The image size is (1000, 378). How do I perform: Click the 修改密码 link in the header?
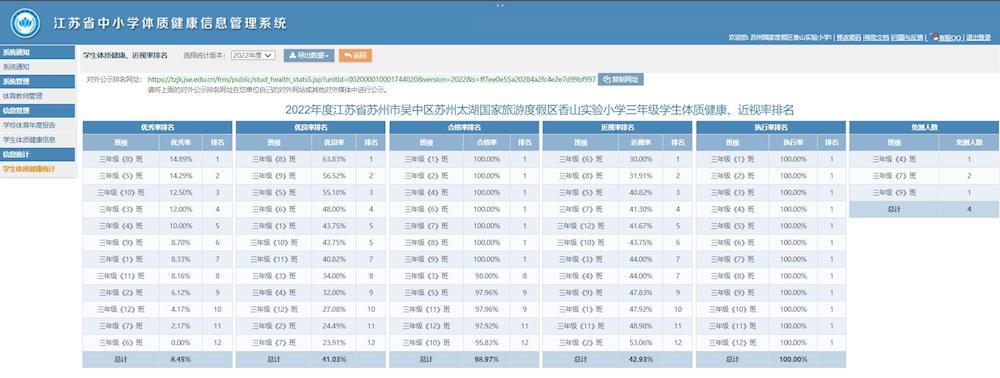848,38
